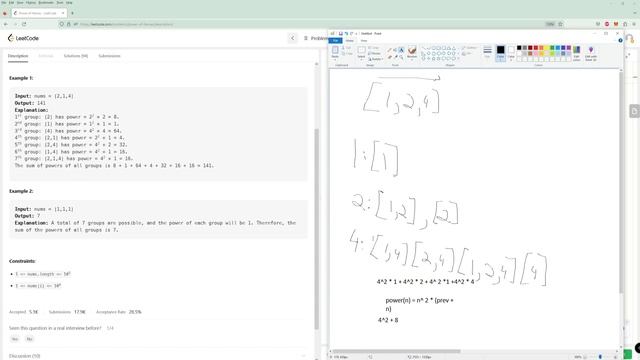Click the Paint zoom slider handle

(x=600, y=357)
